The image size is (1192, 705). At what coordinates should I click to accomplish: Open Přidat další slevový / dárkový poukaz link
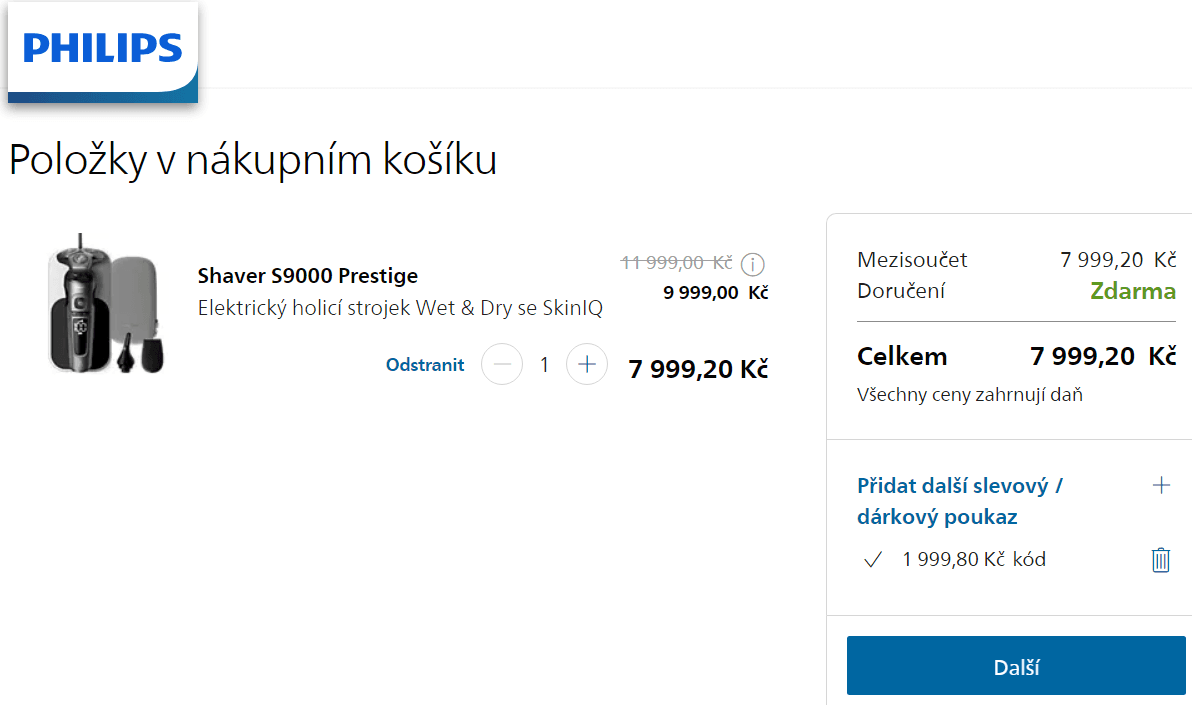[x=959, y=501]
